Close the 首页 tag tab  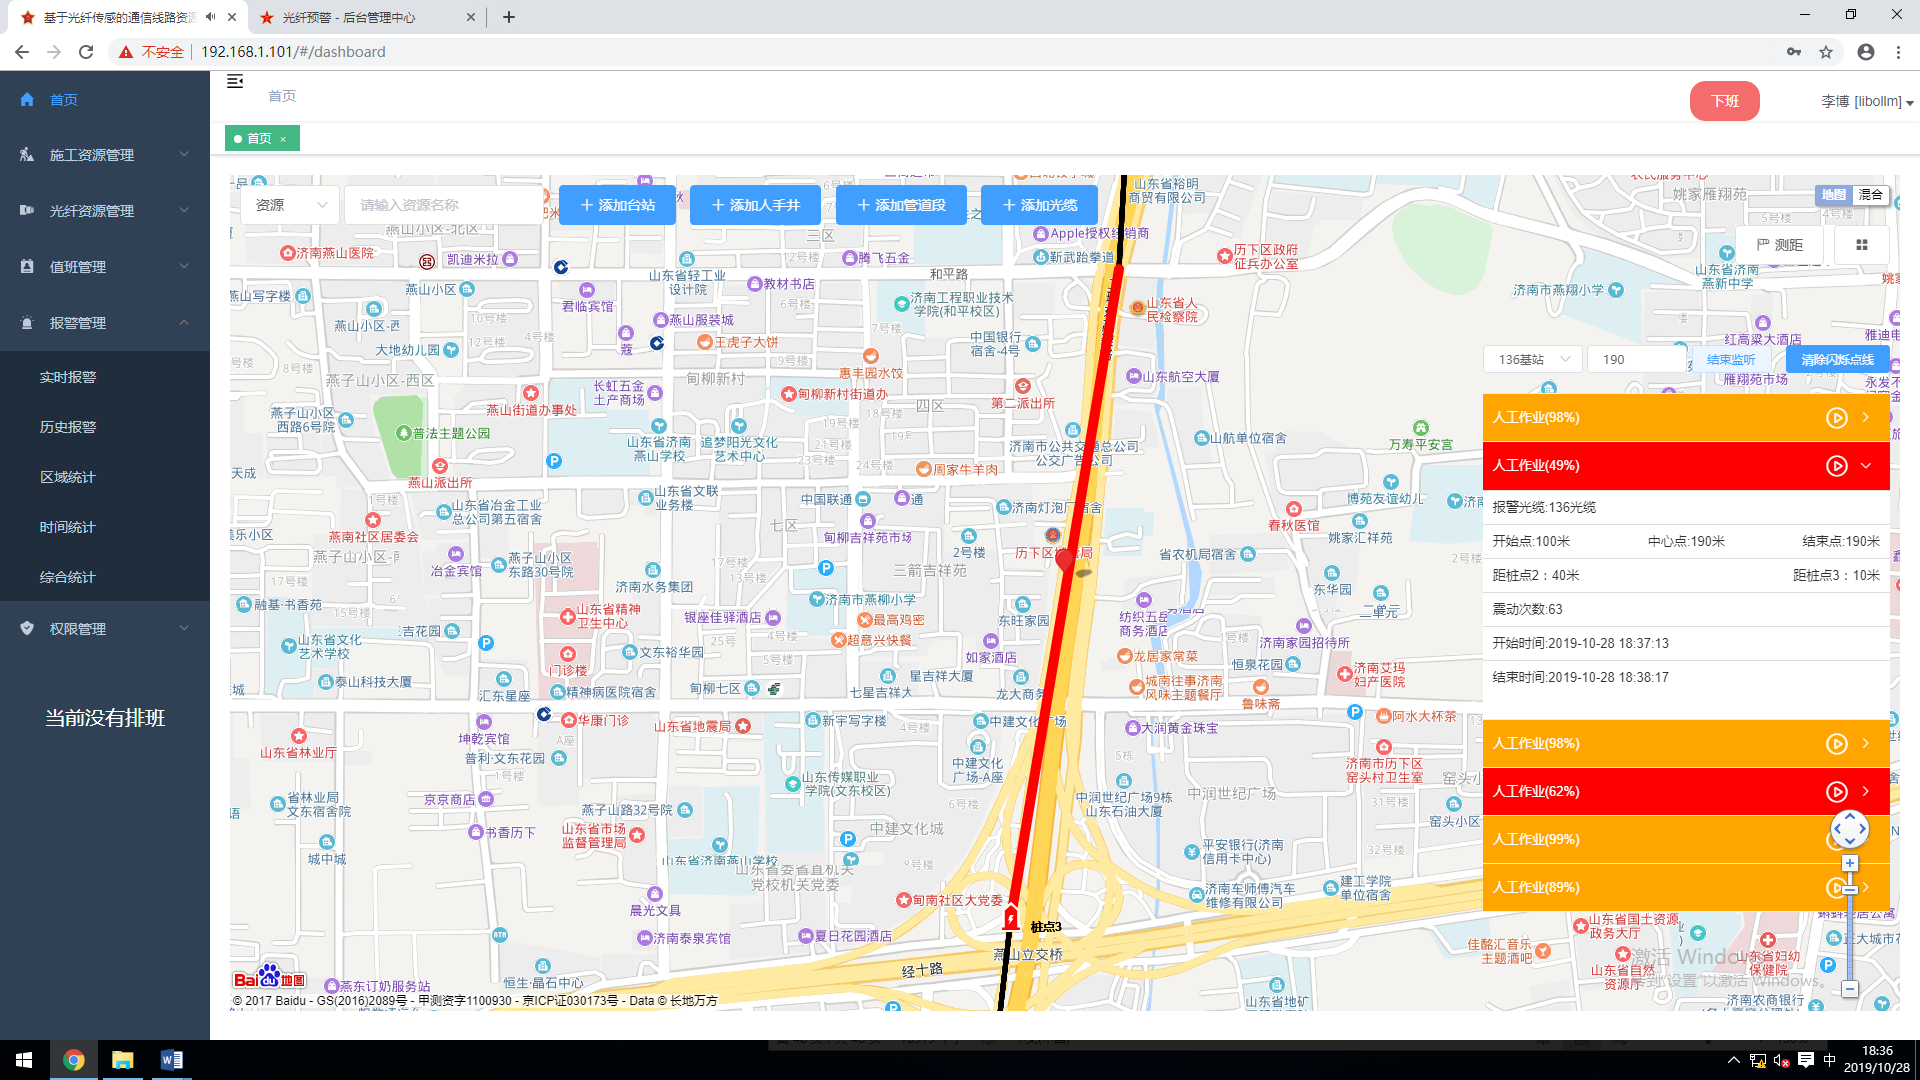pyautogui.click(x=283, y=139)
